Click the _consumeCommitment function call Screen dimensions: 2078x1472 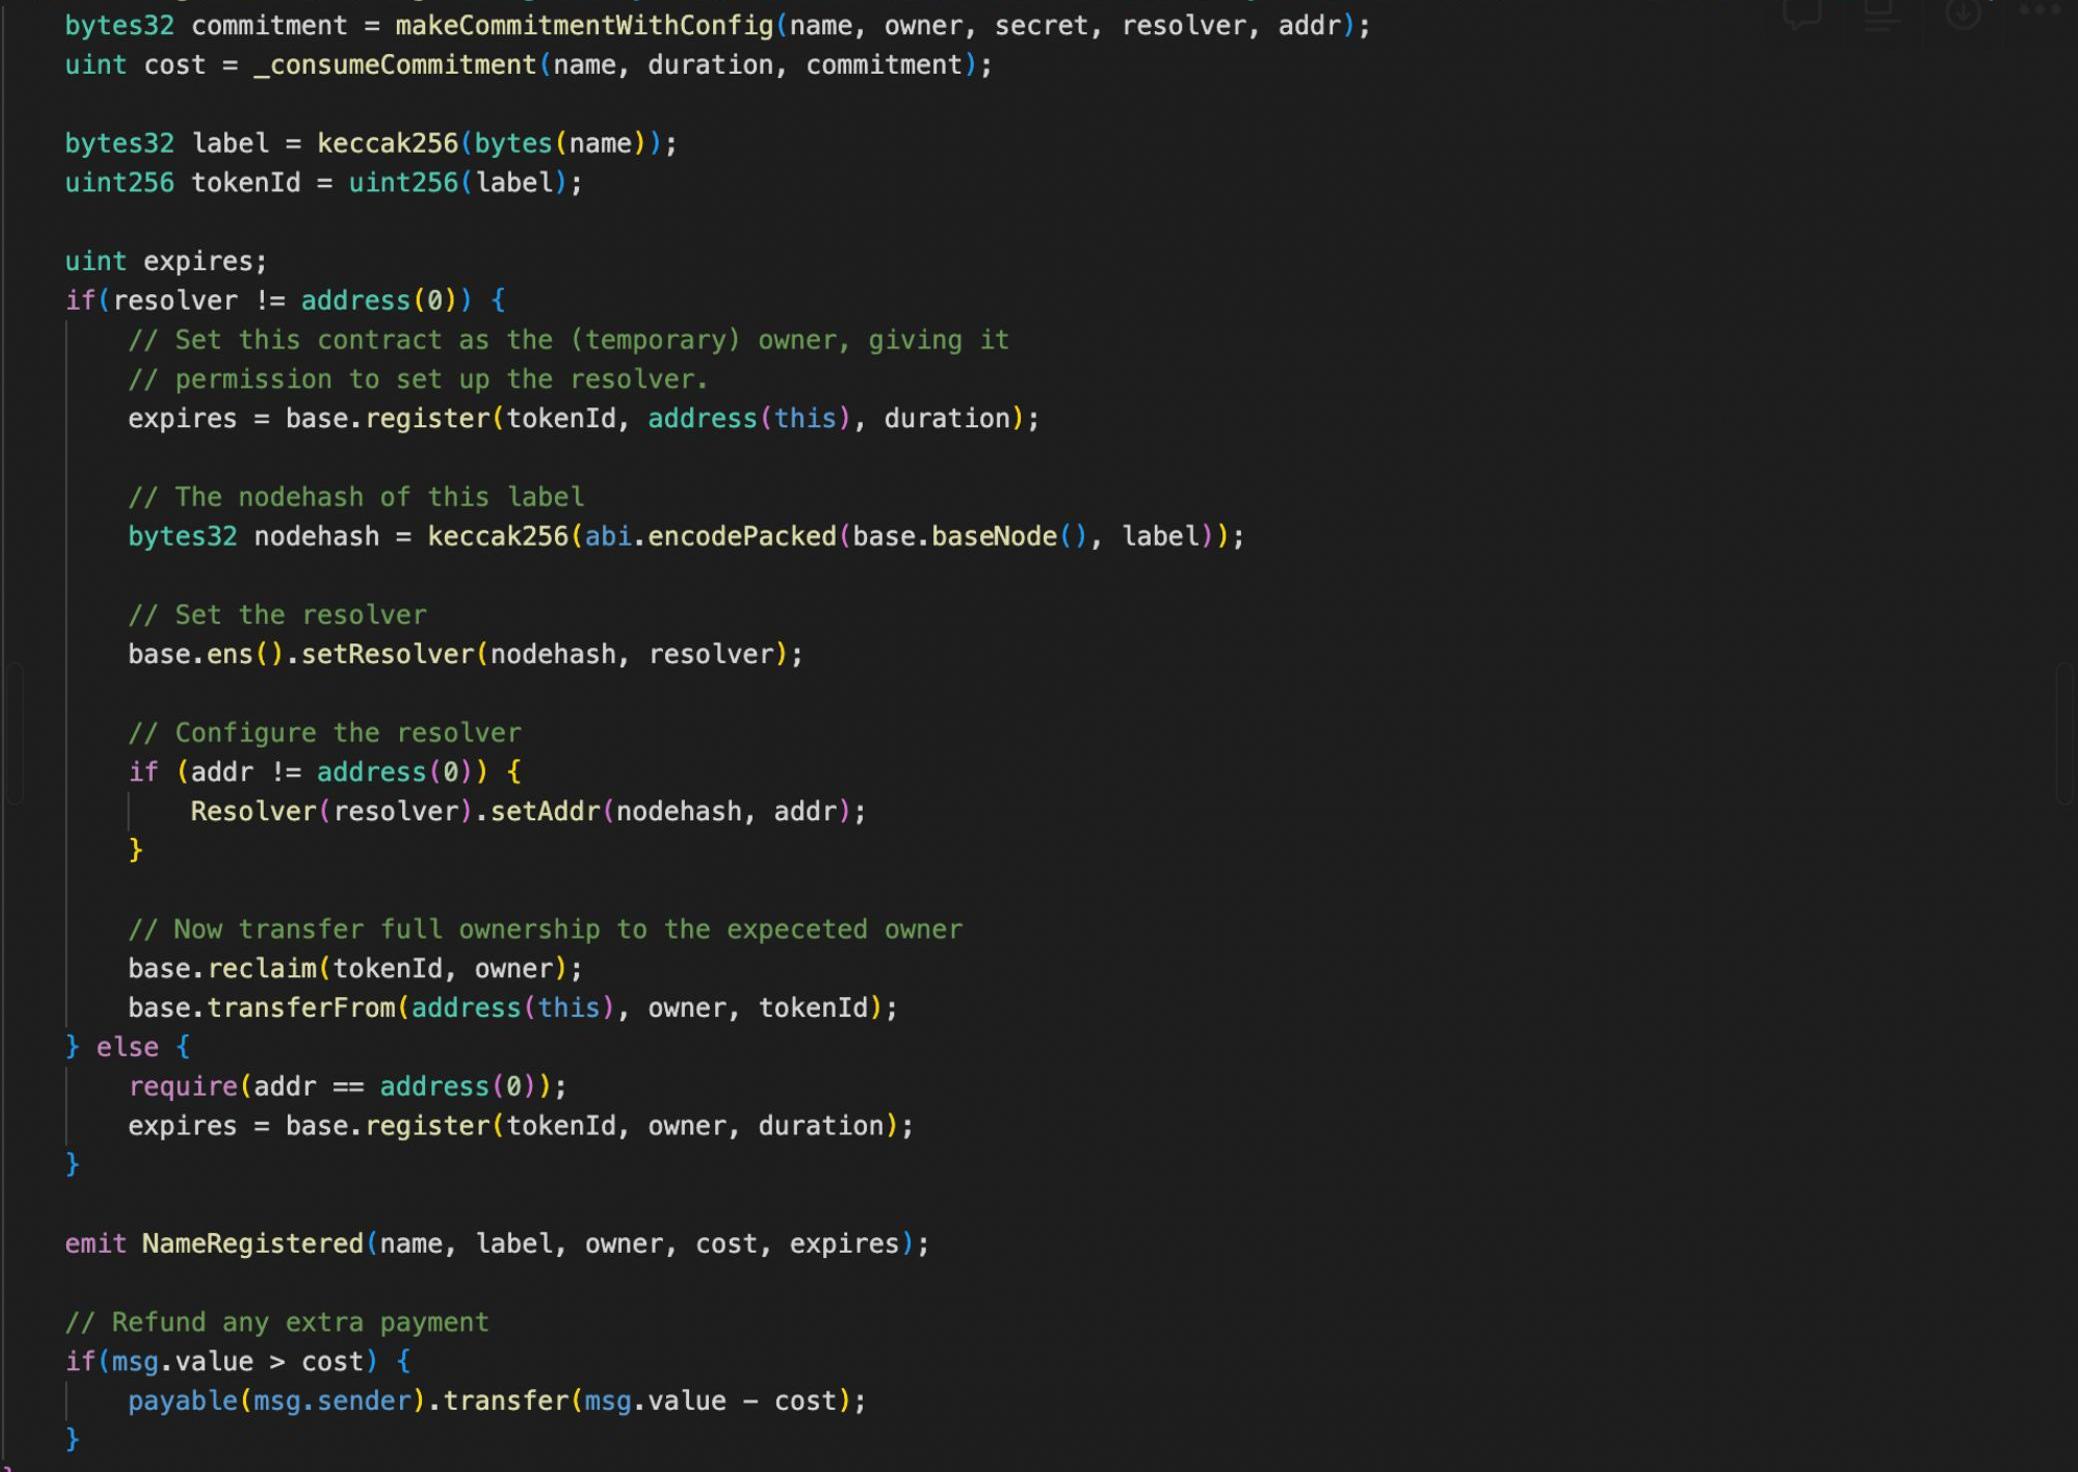395,65
